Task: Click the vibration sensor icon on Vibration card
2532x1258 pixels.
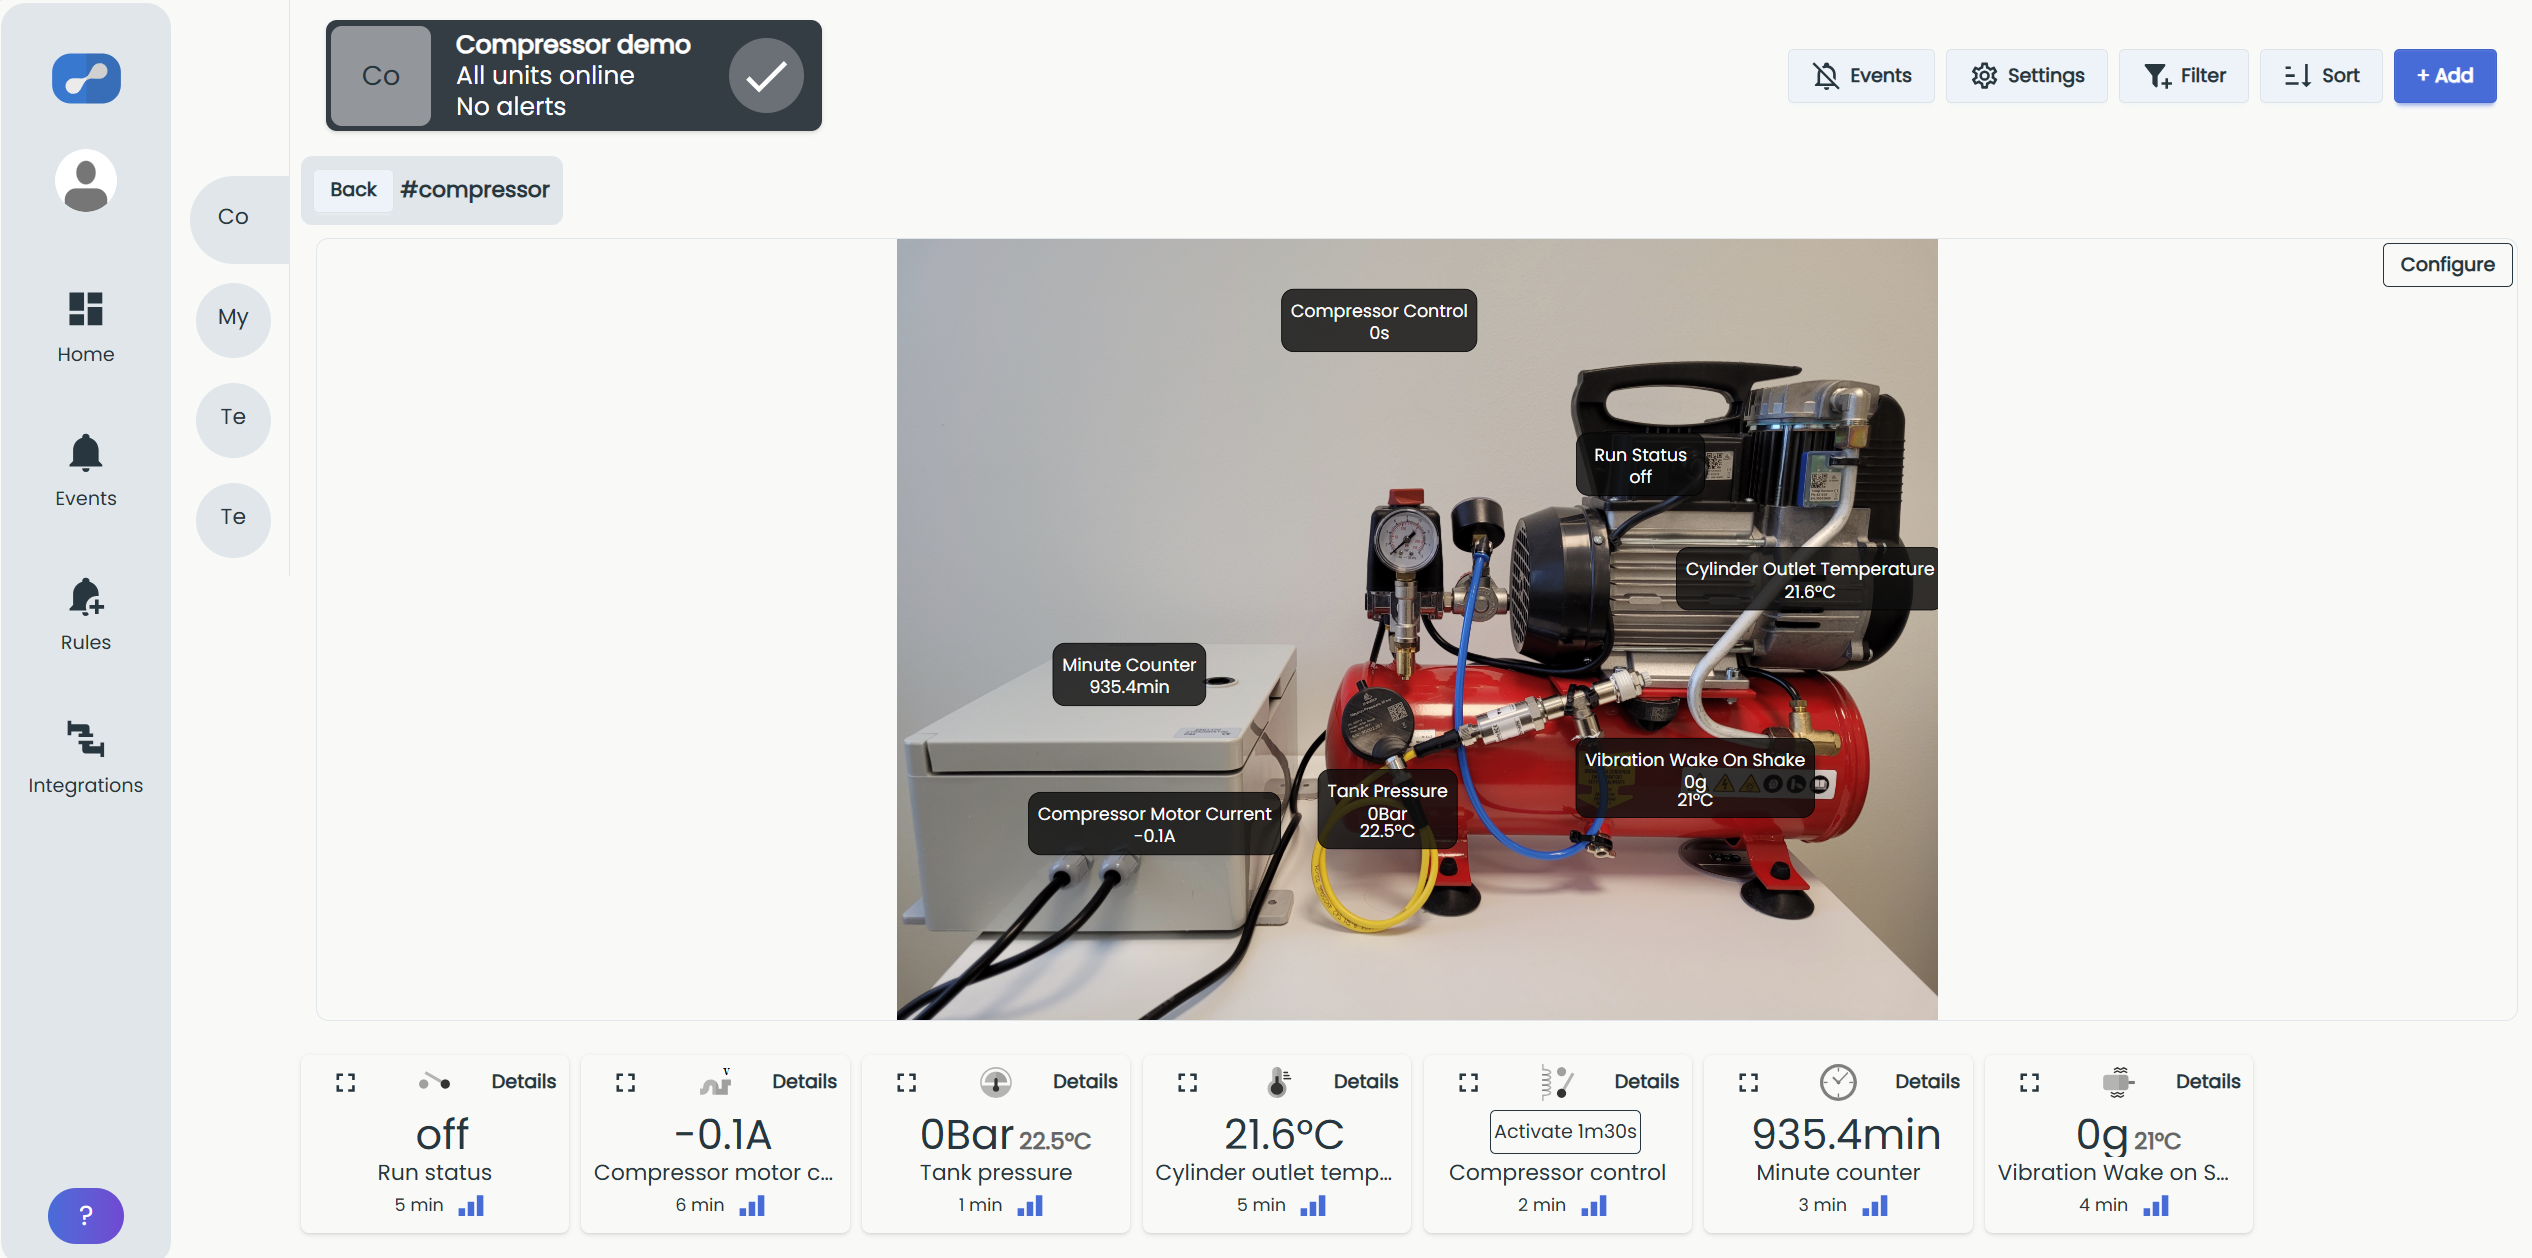Action: pos(2118,1082)
